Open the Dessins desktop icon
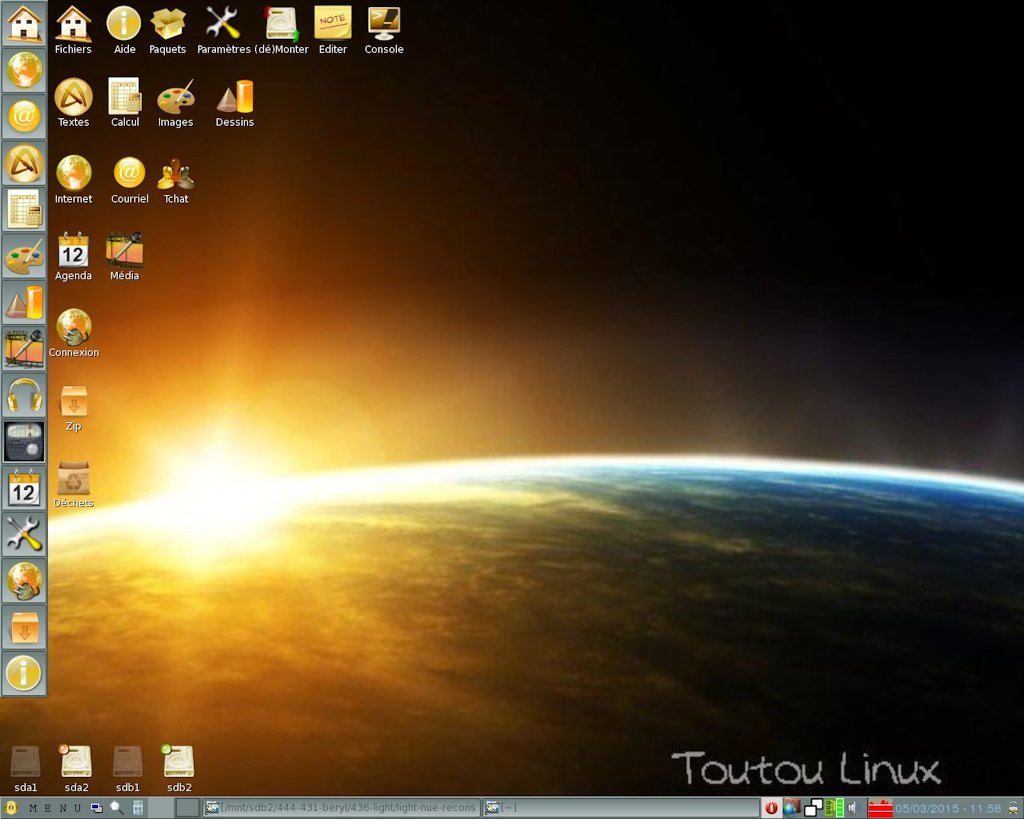Screen dimensions: 1024x819 tap(234, 103)
